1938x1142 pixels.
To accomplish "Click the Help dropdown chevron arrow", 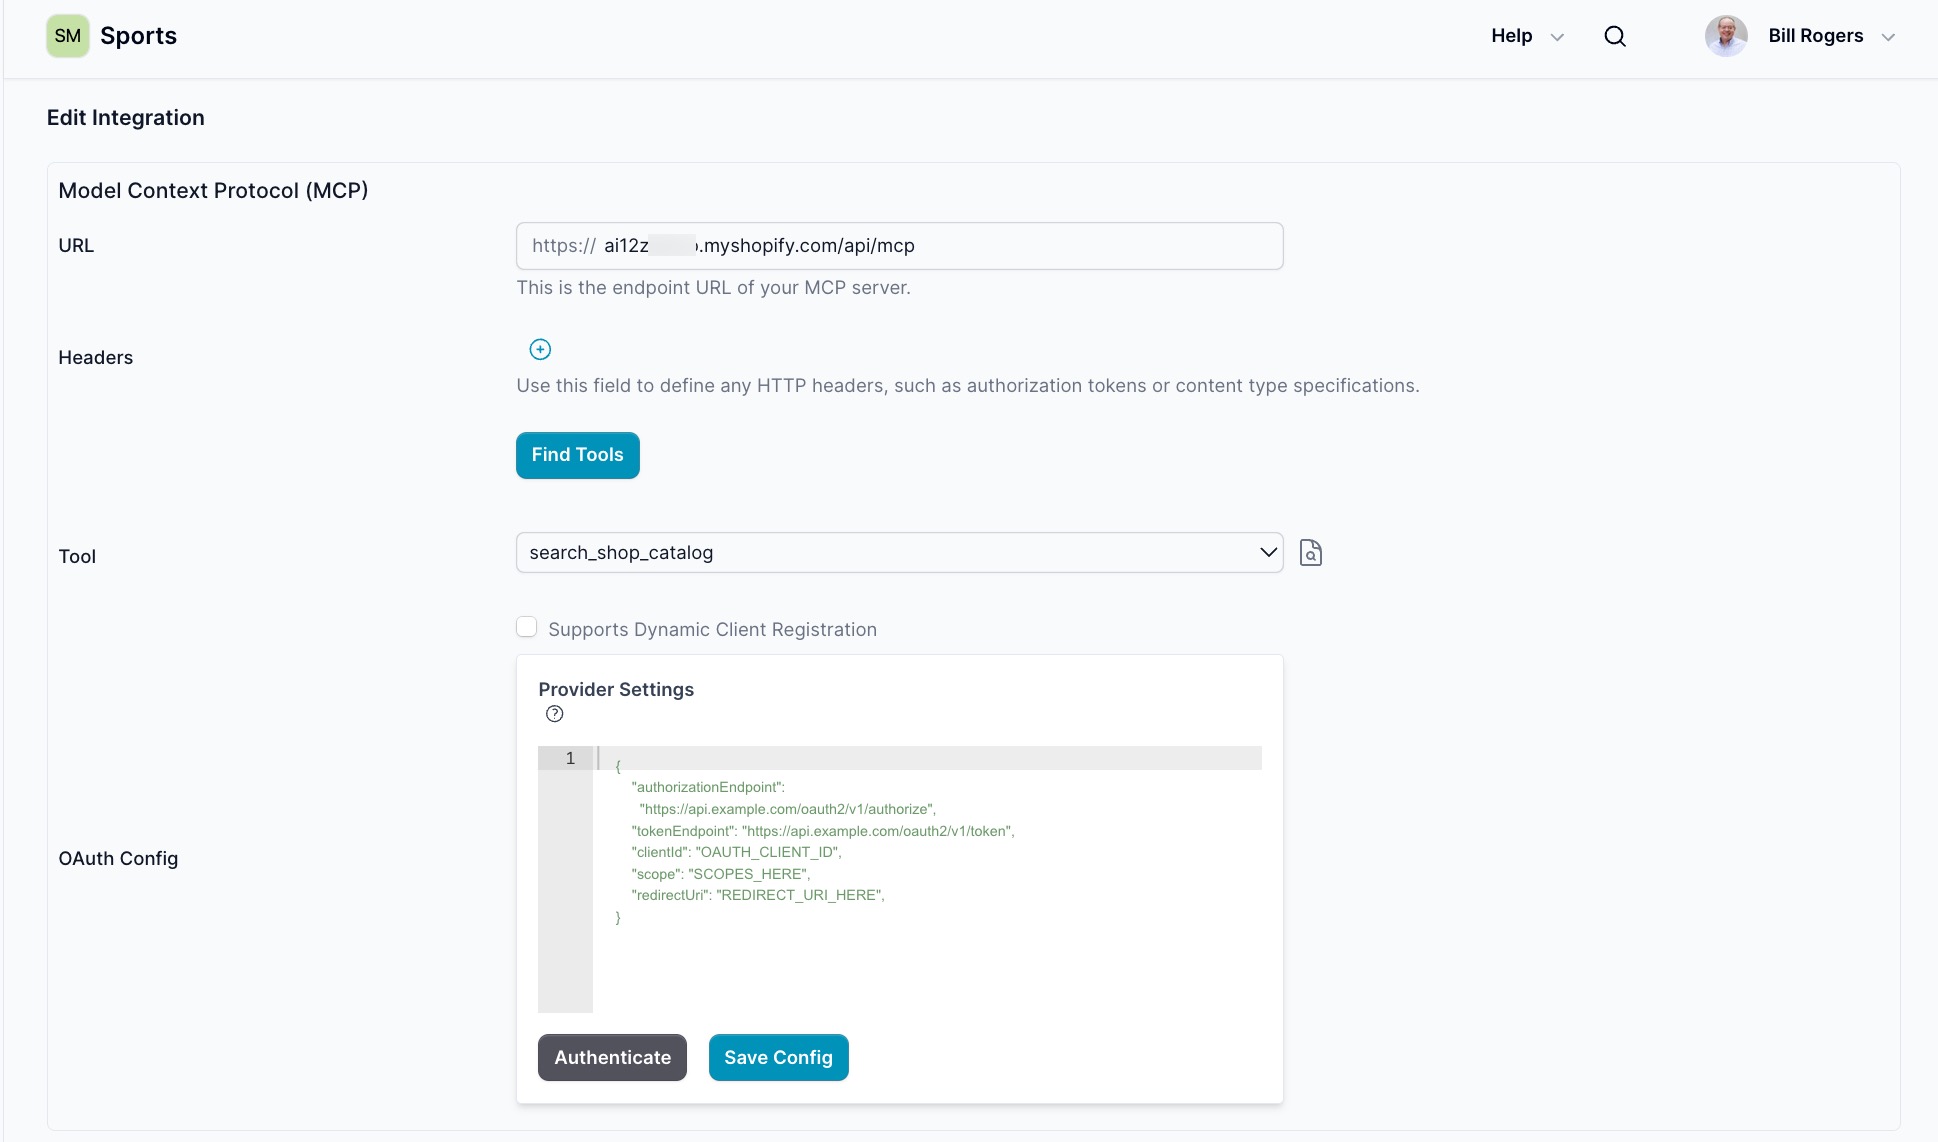I will click(x=1557, y=37).
